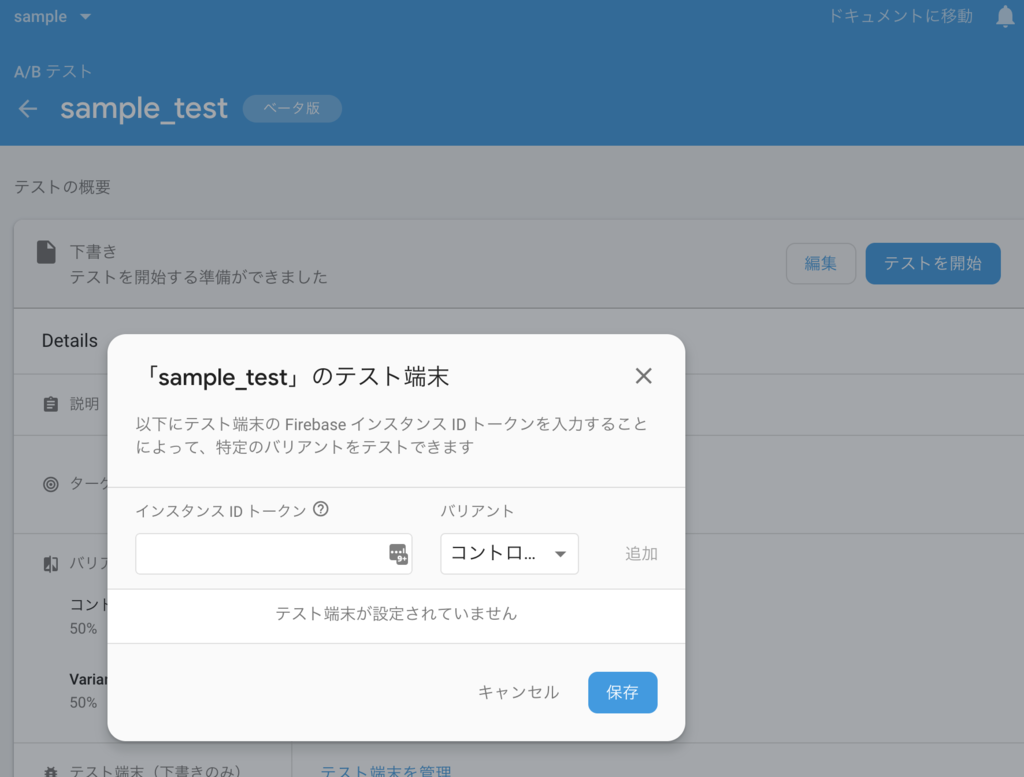Focus the インスタンス ID トークン input field
1024x777 pixels.
[x=274, y=554]
